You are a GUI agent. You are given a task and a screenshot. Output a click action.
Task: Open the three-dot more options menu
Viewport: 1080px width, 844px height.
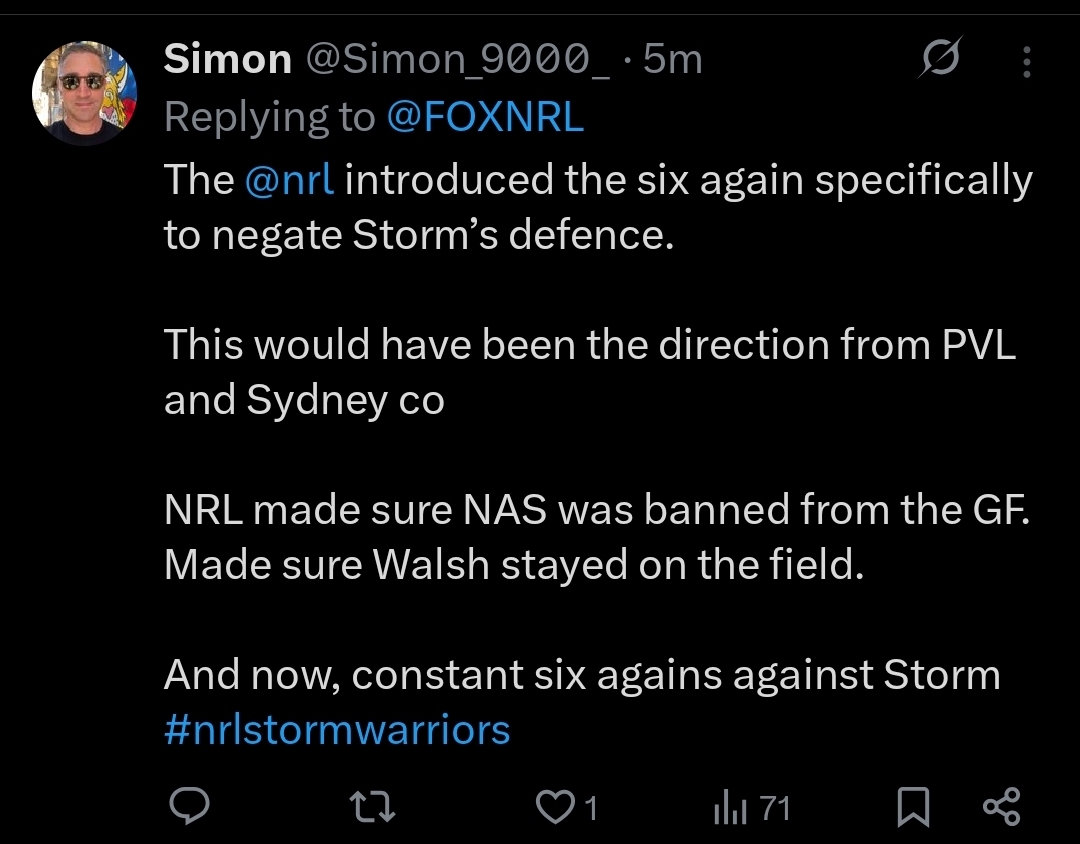[1026, 62]
